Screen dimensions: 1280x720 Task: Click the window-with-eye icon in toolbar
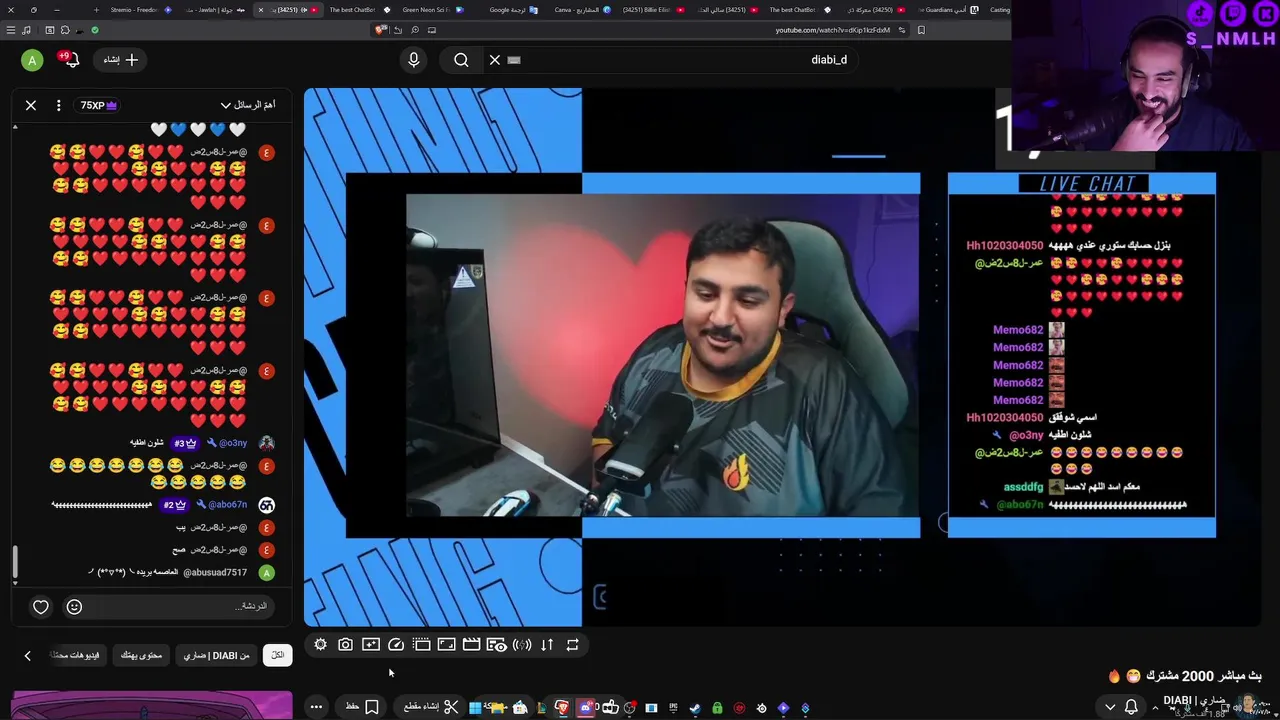pos(497,645)
